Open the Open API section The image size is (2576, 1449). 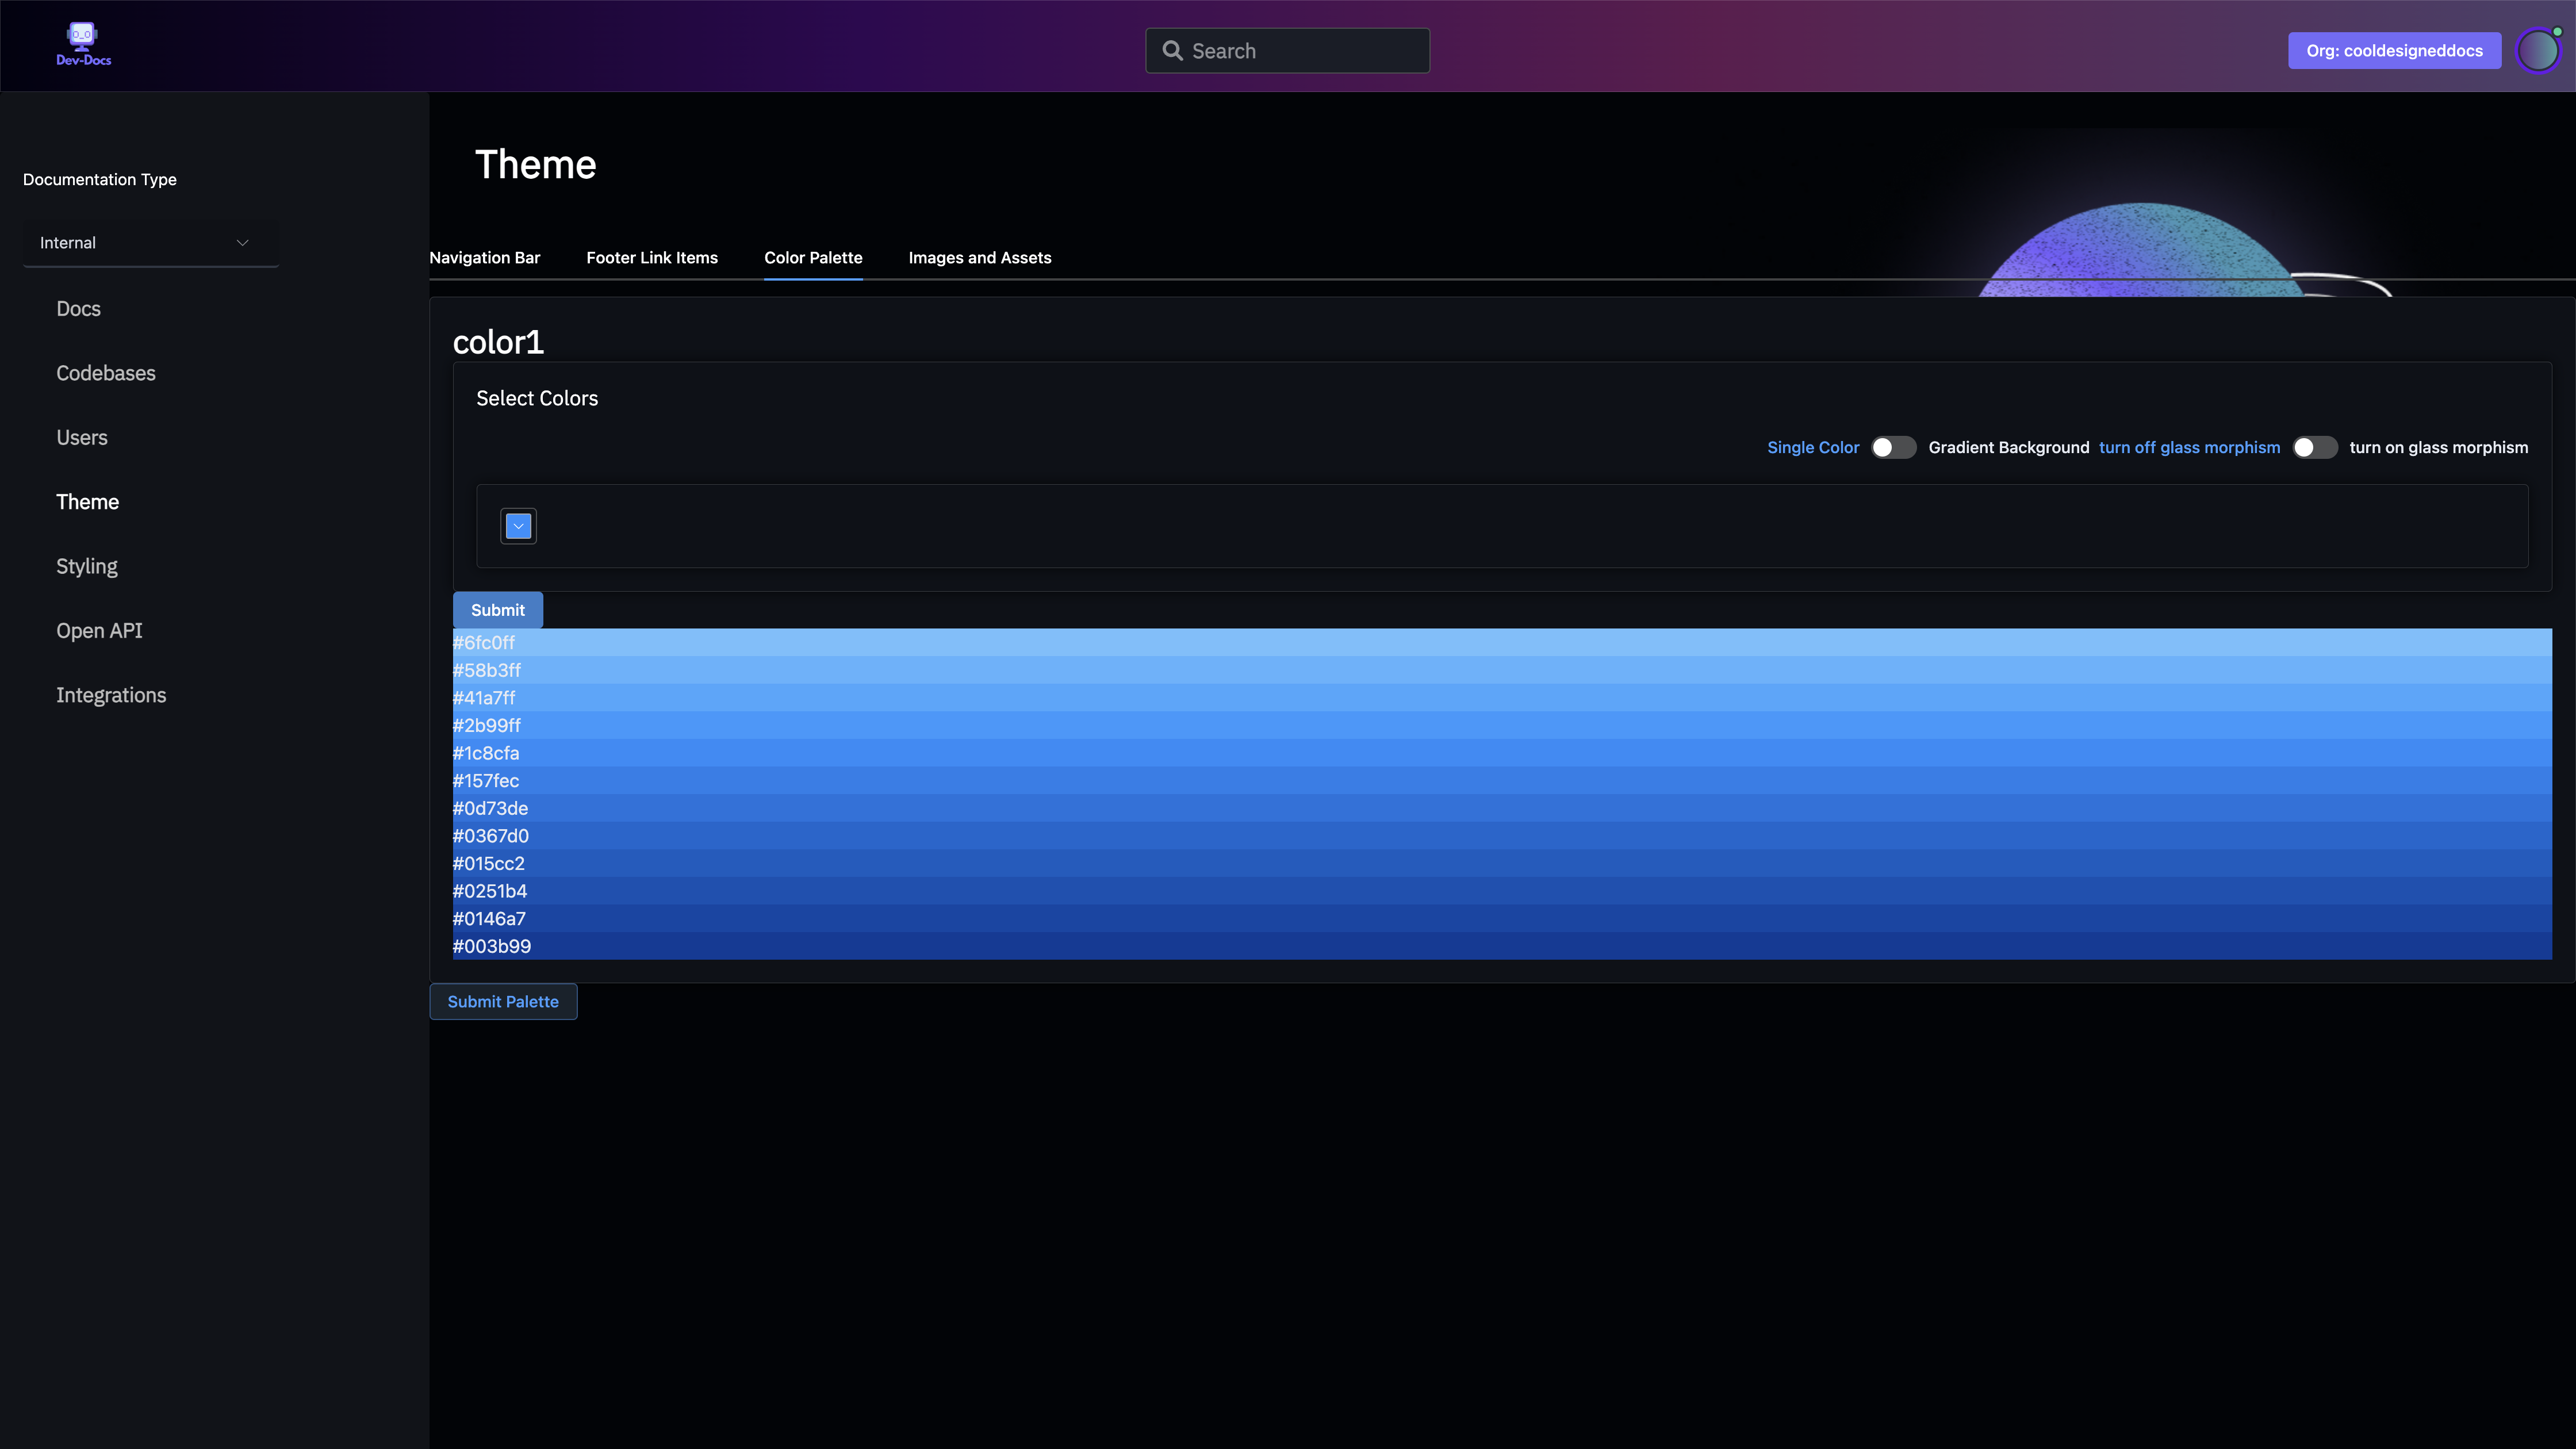[99, 630]
